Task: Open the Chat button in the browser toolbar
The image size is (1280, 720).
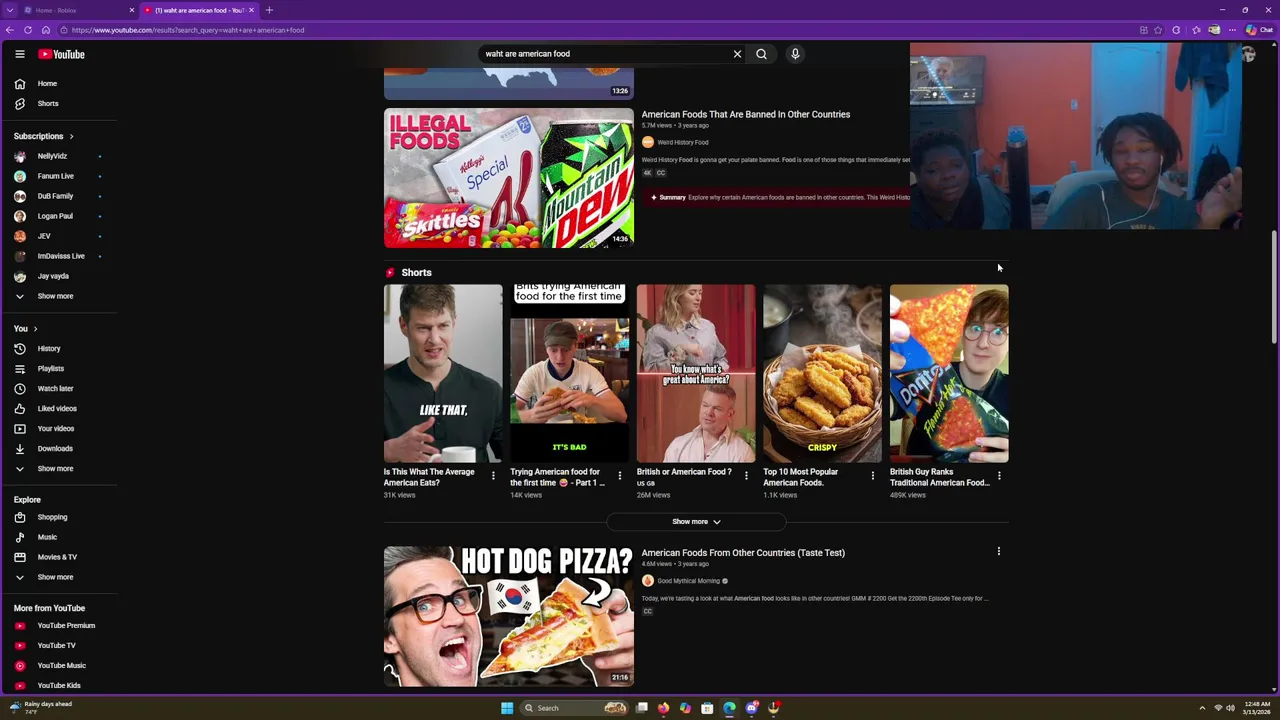Action: 1259,30
